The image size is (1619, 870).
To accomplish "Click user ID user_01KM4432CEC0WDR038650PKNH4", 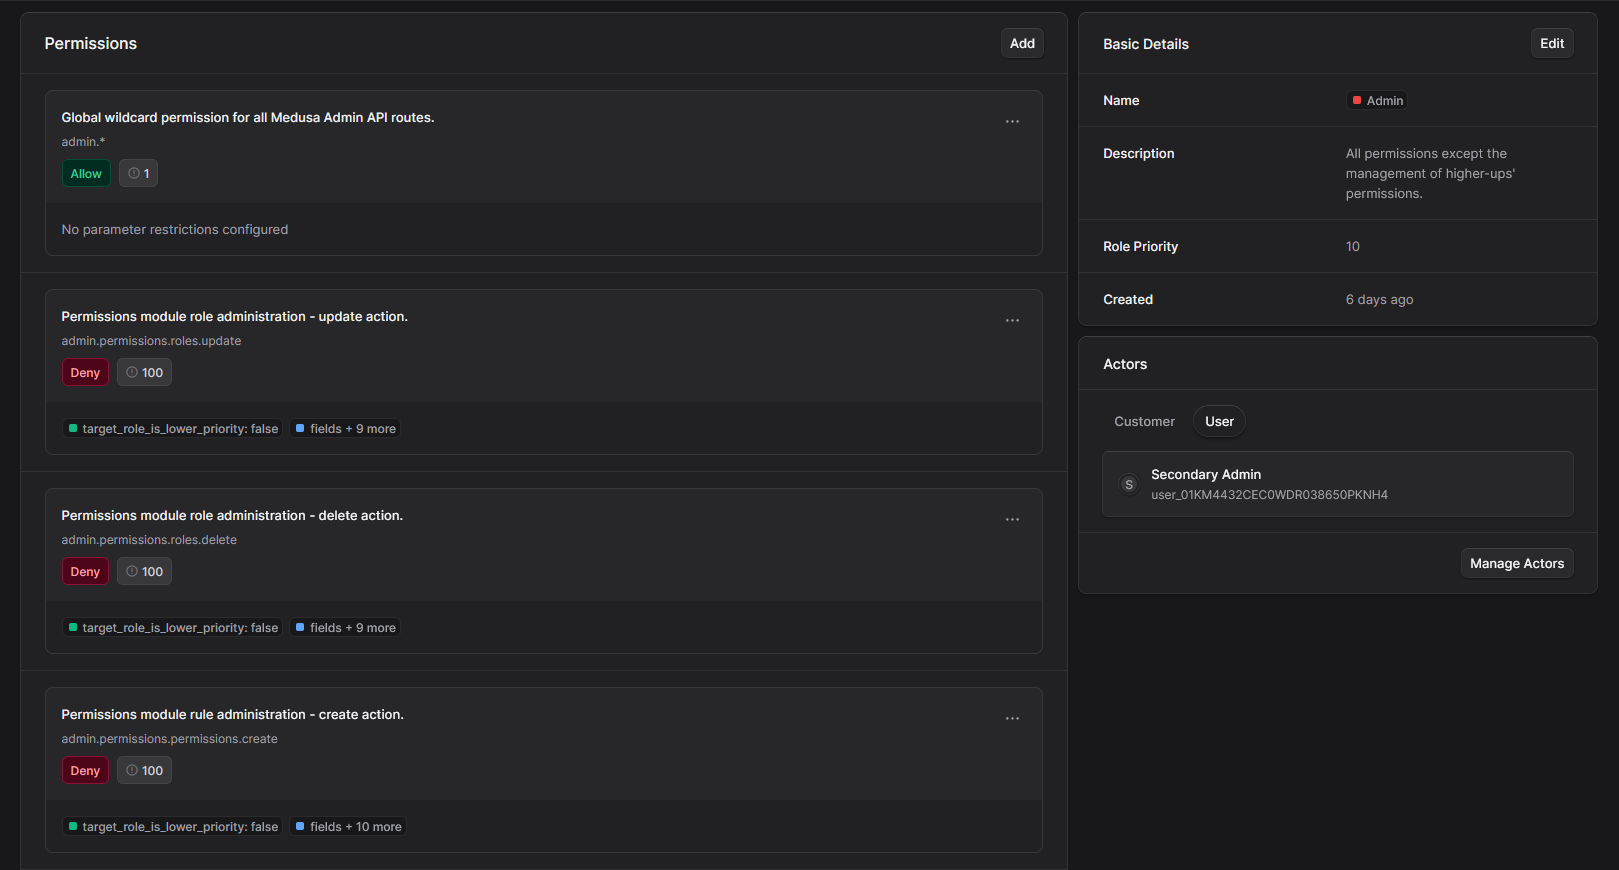I will [x=1269, y=495].
